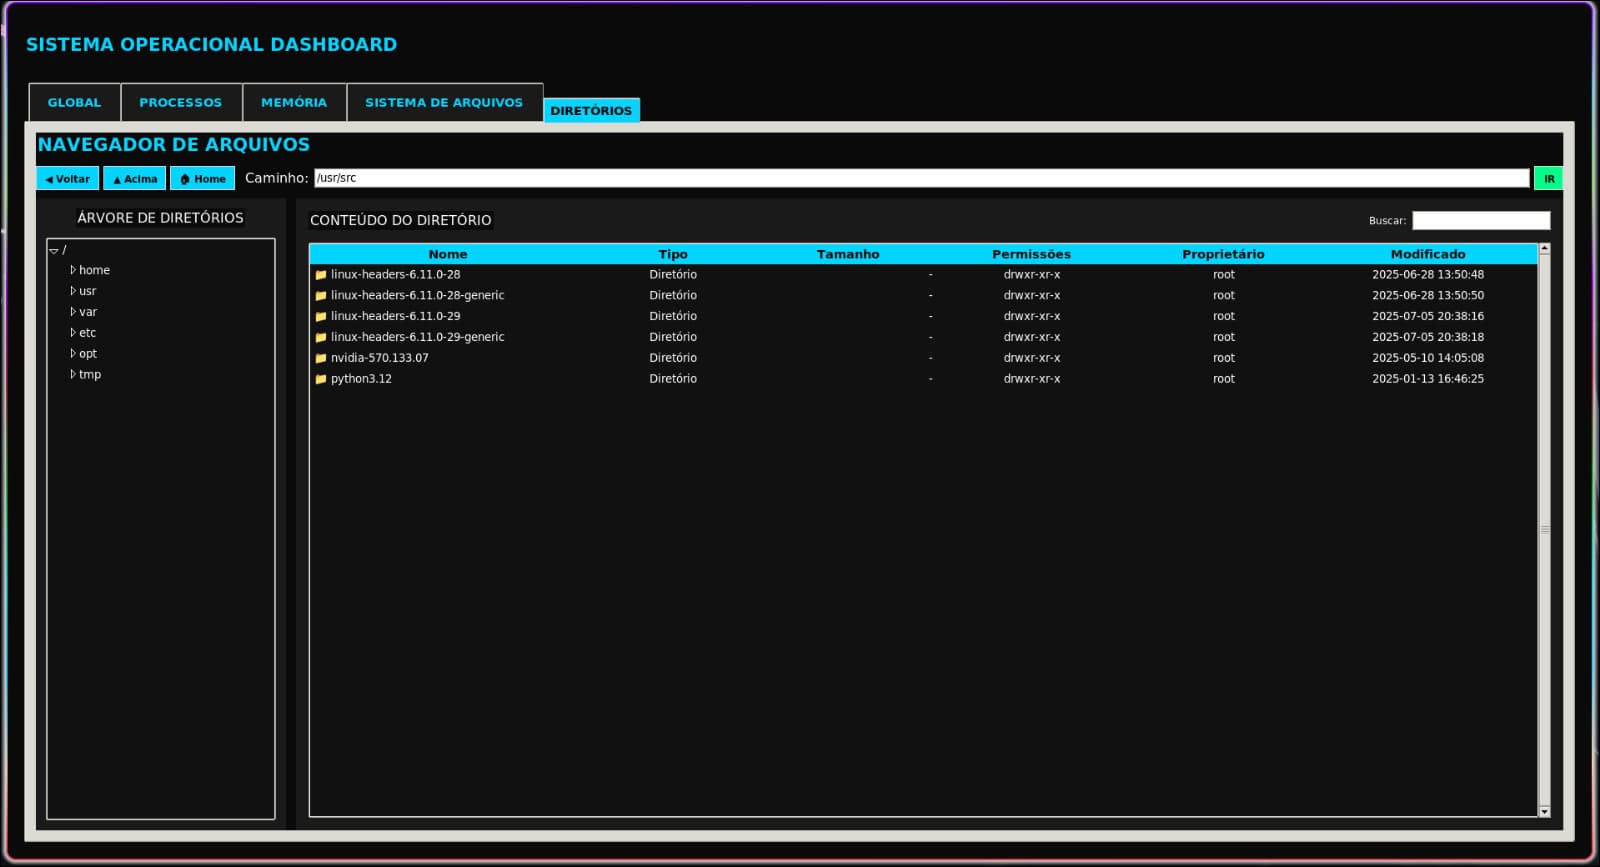
Task: Select the DIRETÓRIOS tab
Action: click(x=591, y=110)
